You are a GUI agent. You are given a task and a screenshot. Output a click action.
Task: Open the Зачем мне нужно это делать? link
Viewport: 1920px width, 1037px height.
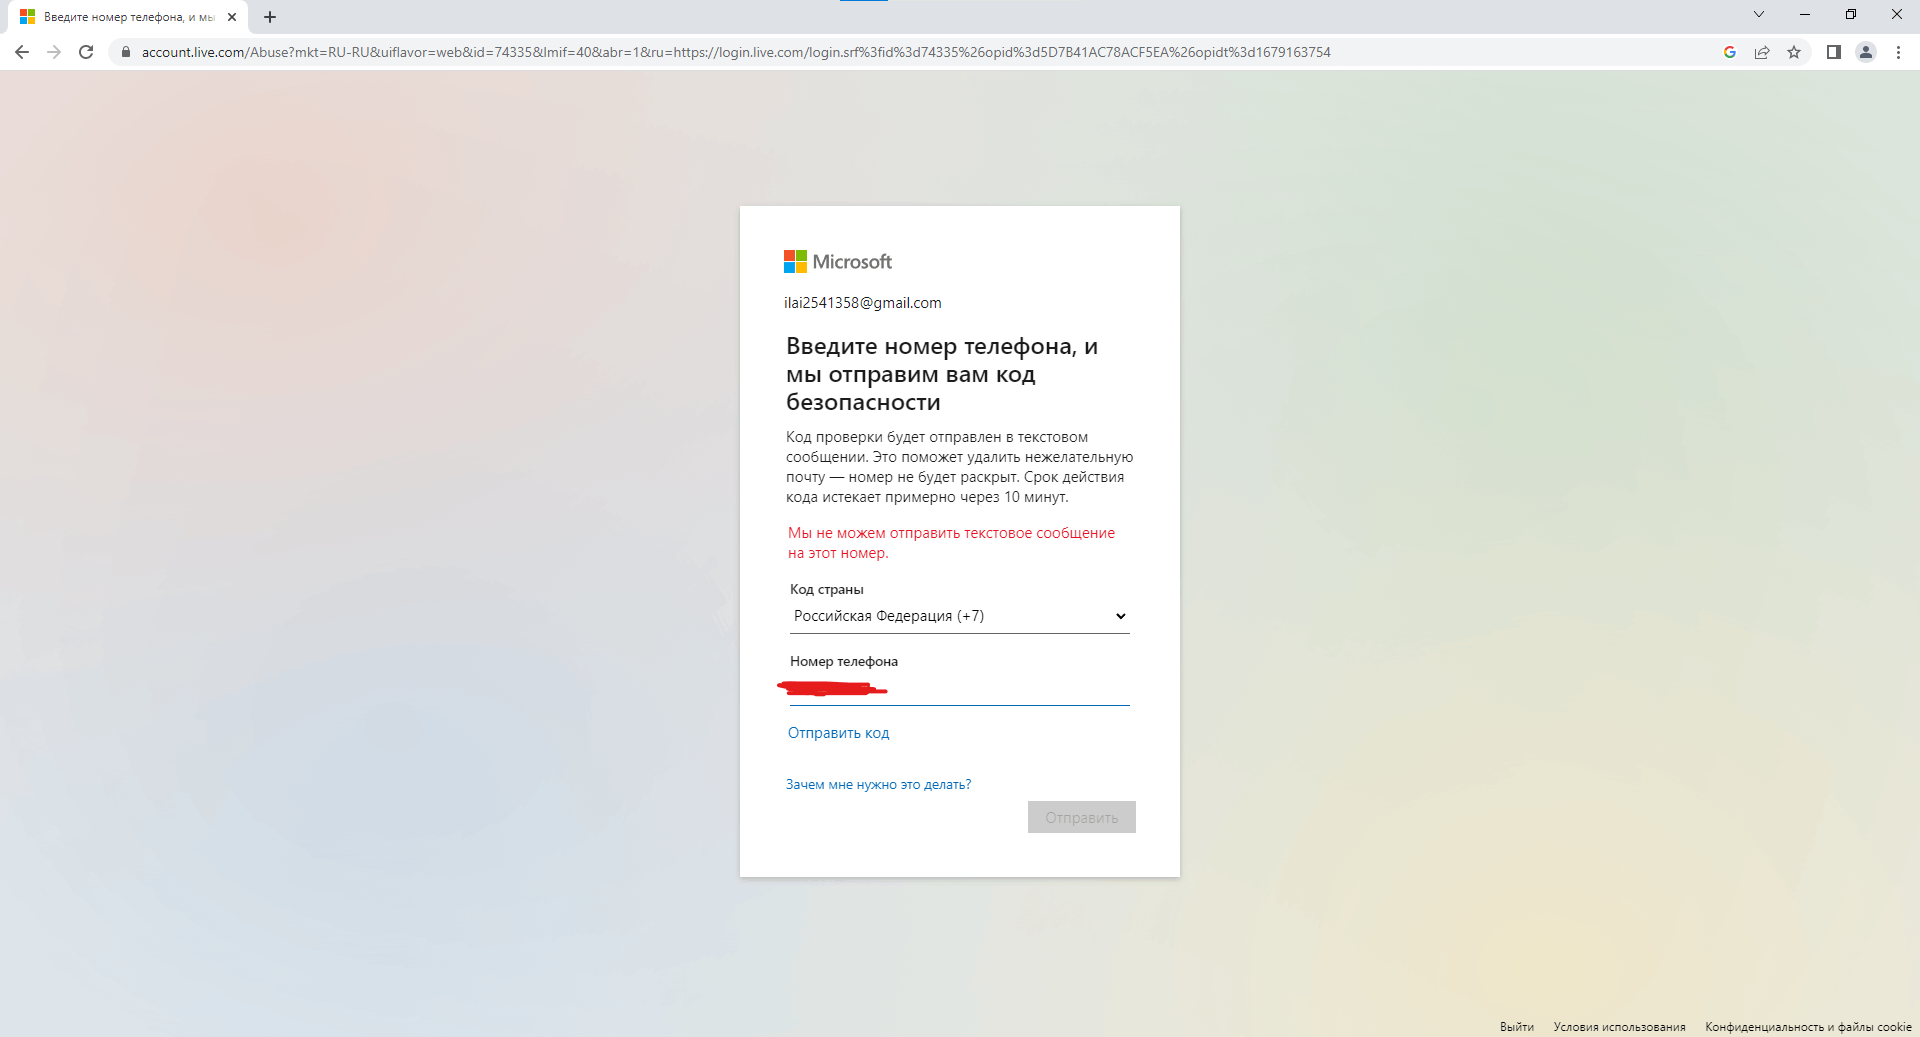click(878, 785)
